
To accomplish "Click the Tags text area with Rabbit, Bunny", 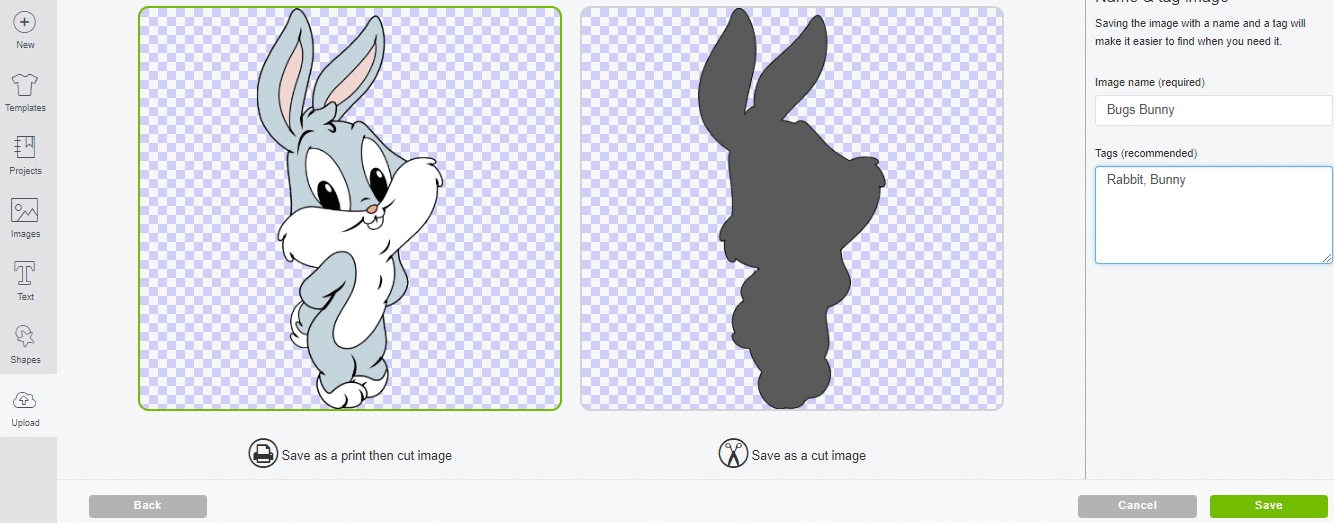I will (1213, 215).
